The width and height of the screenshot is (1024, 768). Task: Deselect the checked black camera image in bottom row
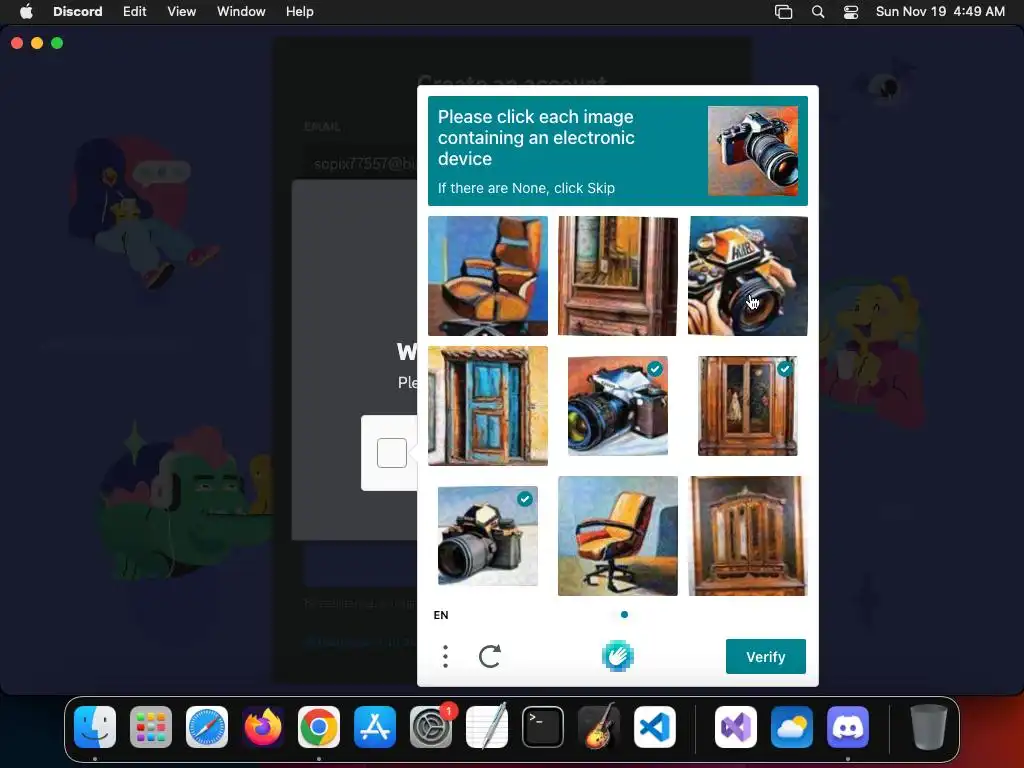(x=488, y=536)
